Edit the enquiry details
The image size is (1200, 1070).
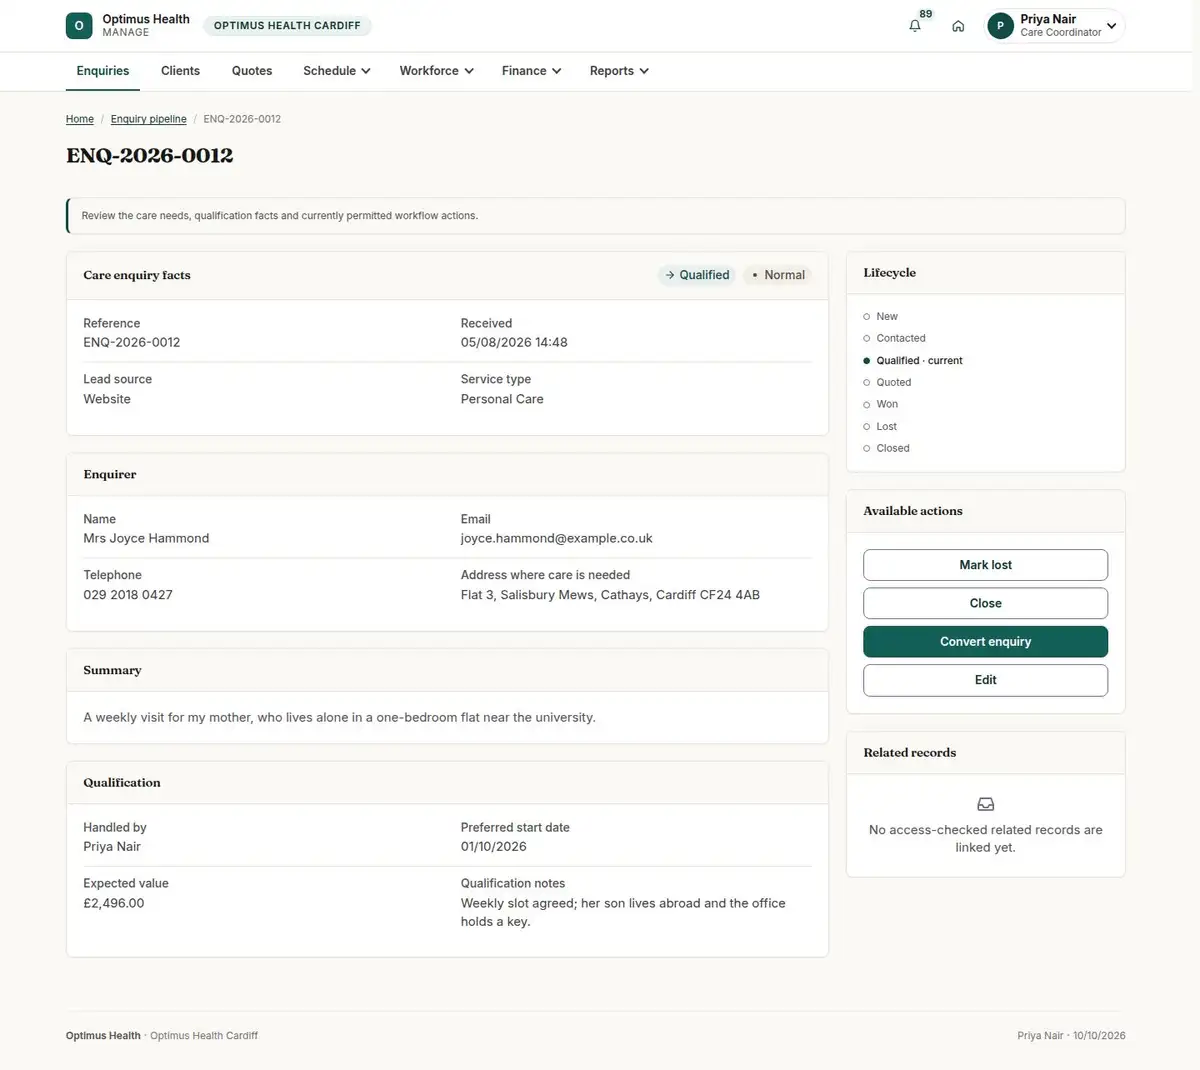pos(986,680)
